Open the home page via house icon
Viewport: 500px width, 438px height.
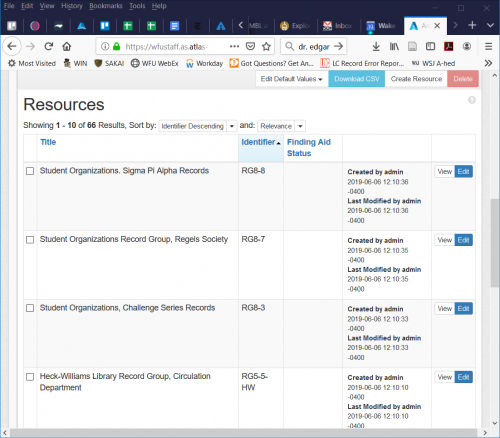67,46
